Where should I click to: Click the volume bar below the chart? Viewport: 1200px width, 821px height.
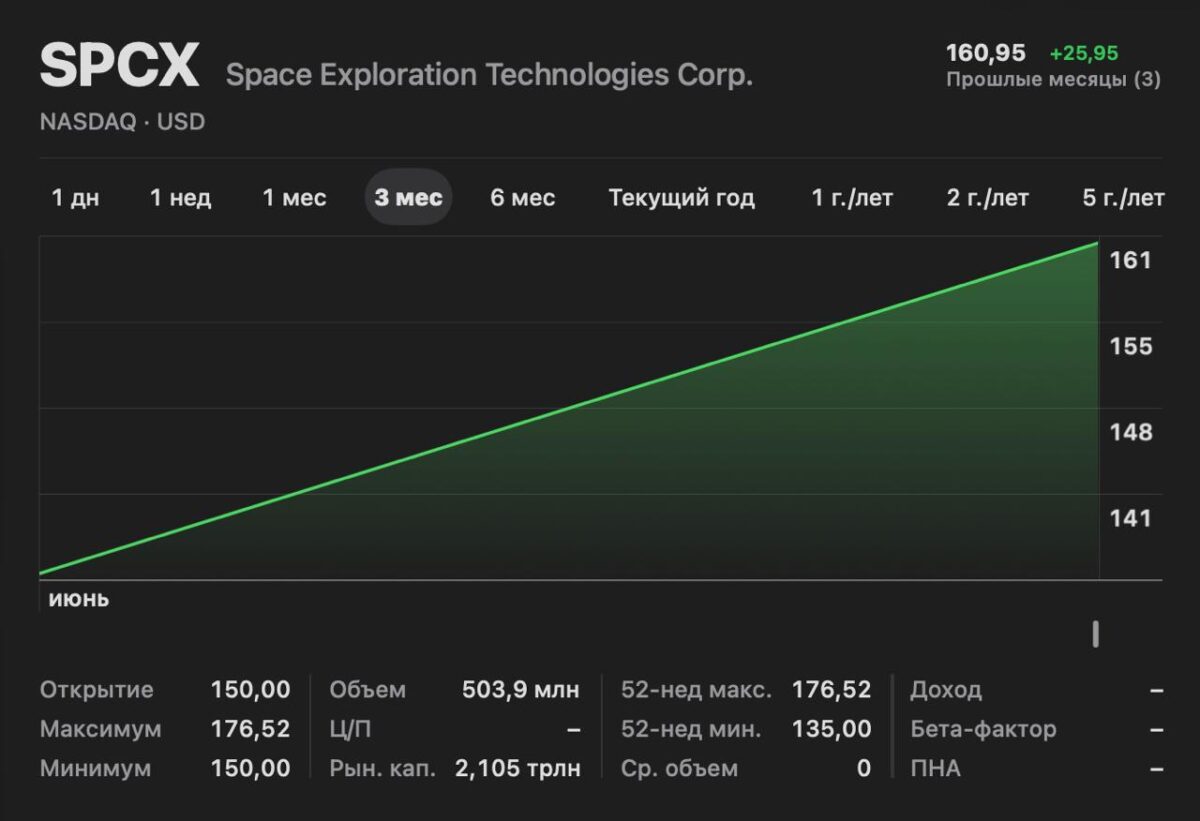[x=1096, y=634]
